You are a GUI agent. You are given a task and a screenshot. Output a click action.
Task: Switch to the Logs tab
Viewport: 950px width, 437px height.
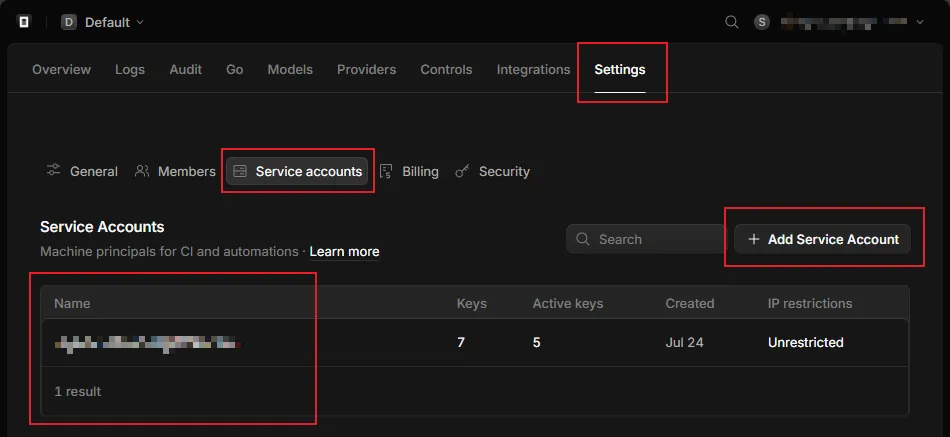[130, 70]
